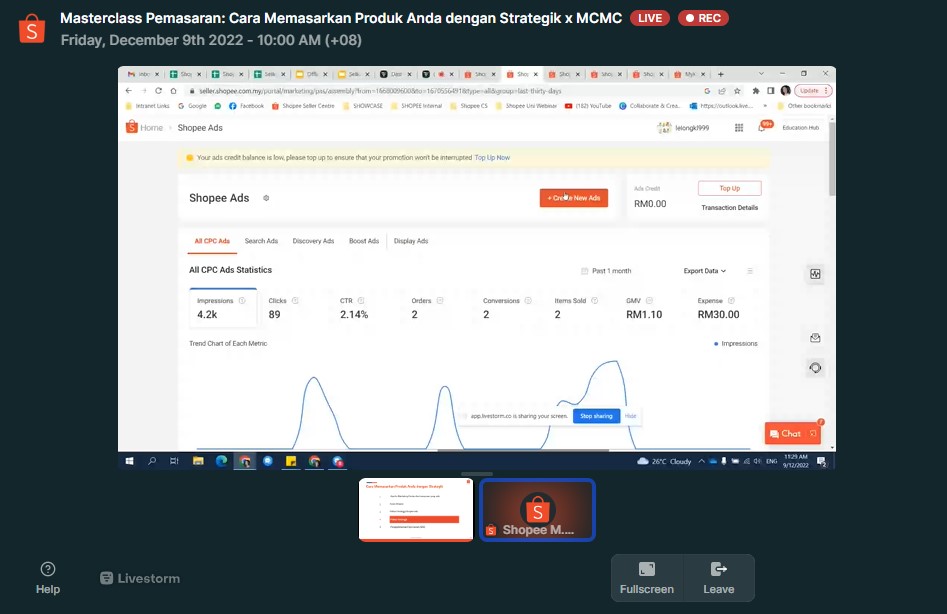Open the metrics list settings icon
Image resolution: width=947 pixels, height=614 pixels.
click(x=750, y=271)
